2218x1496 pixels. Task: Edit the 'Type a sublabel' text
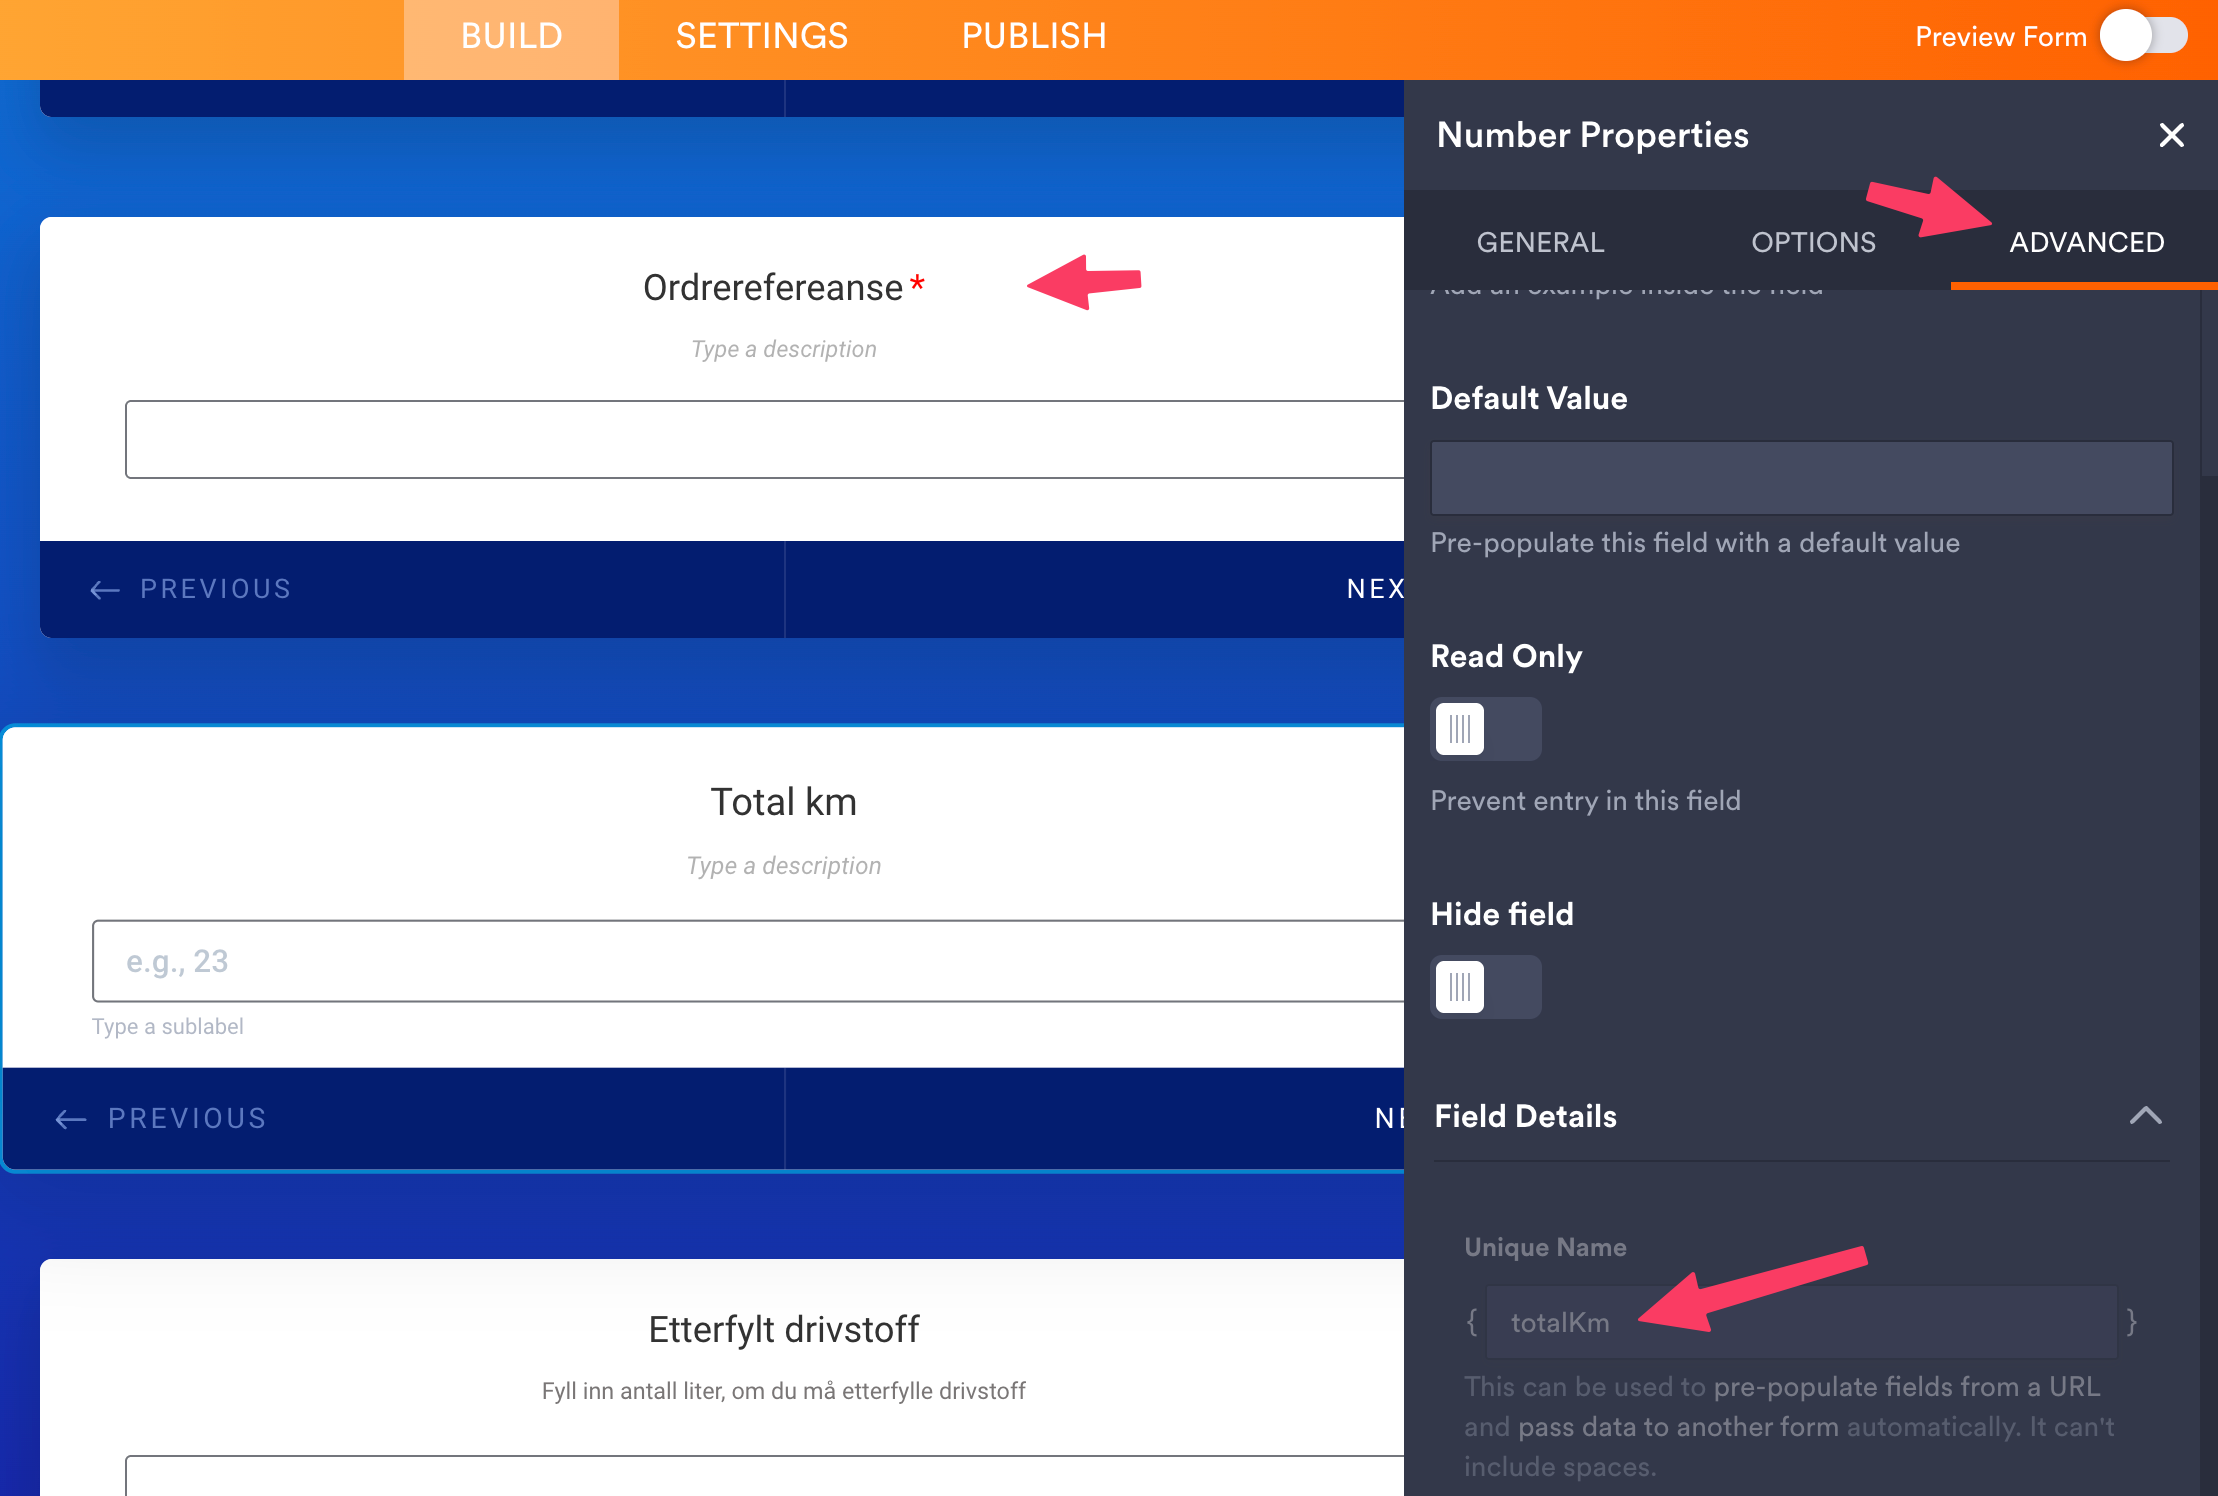[168, 1027]
